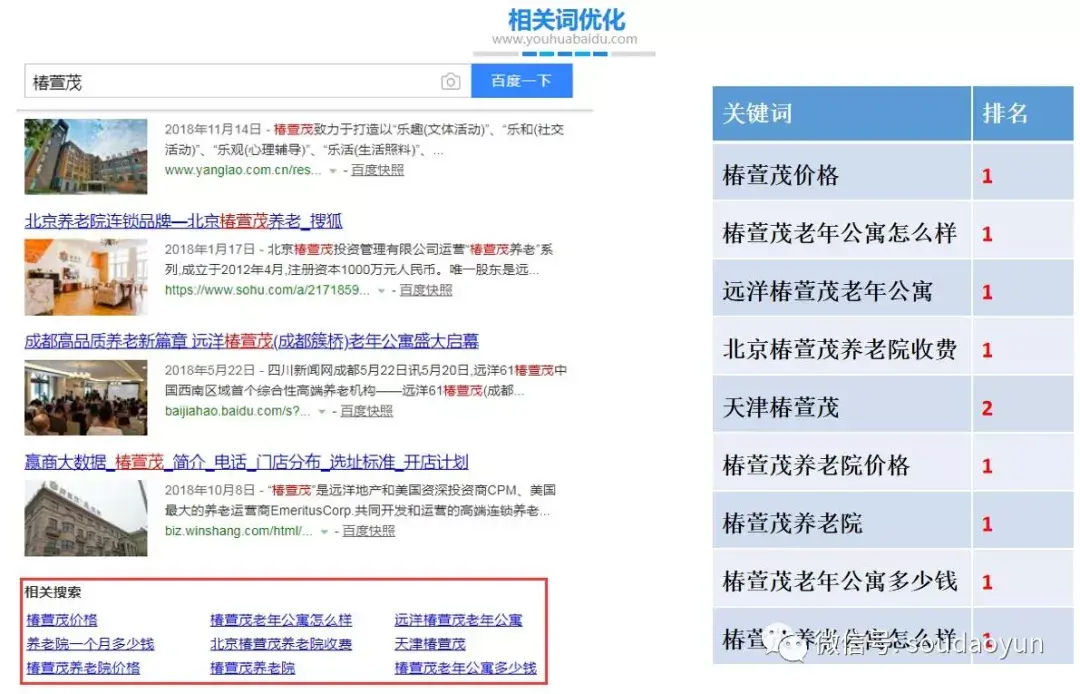Click the baijiahao.baidu.com/s?... URL
This screenshot has width=1080, height=694.
click(x=238, y=411)
